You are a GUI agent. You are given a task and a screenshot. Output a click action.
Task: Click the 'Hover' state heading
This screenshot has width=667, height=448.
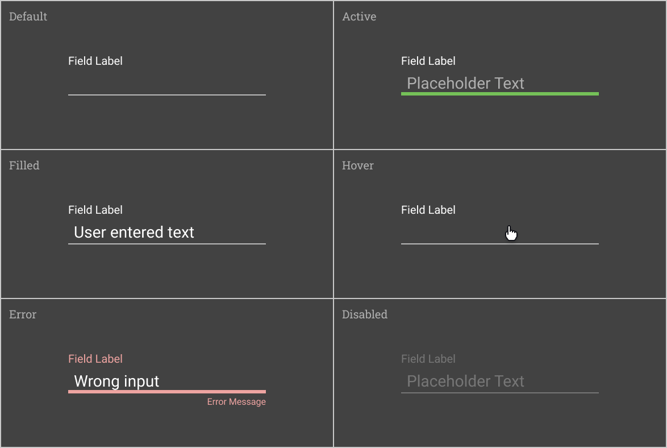[x=358, y=165]
